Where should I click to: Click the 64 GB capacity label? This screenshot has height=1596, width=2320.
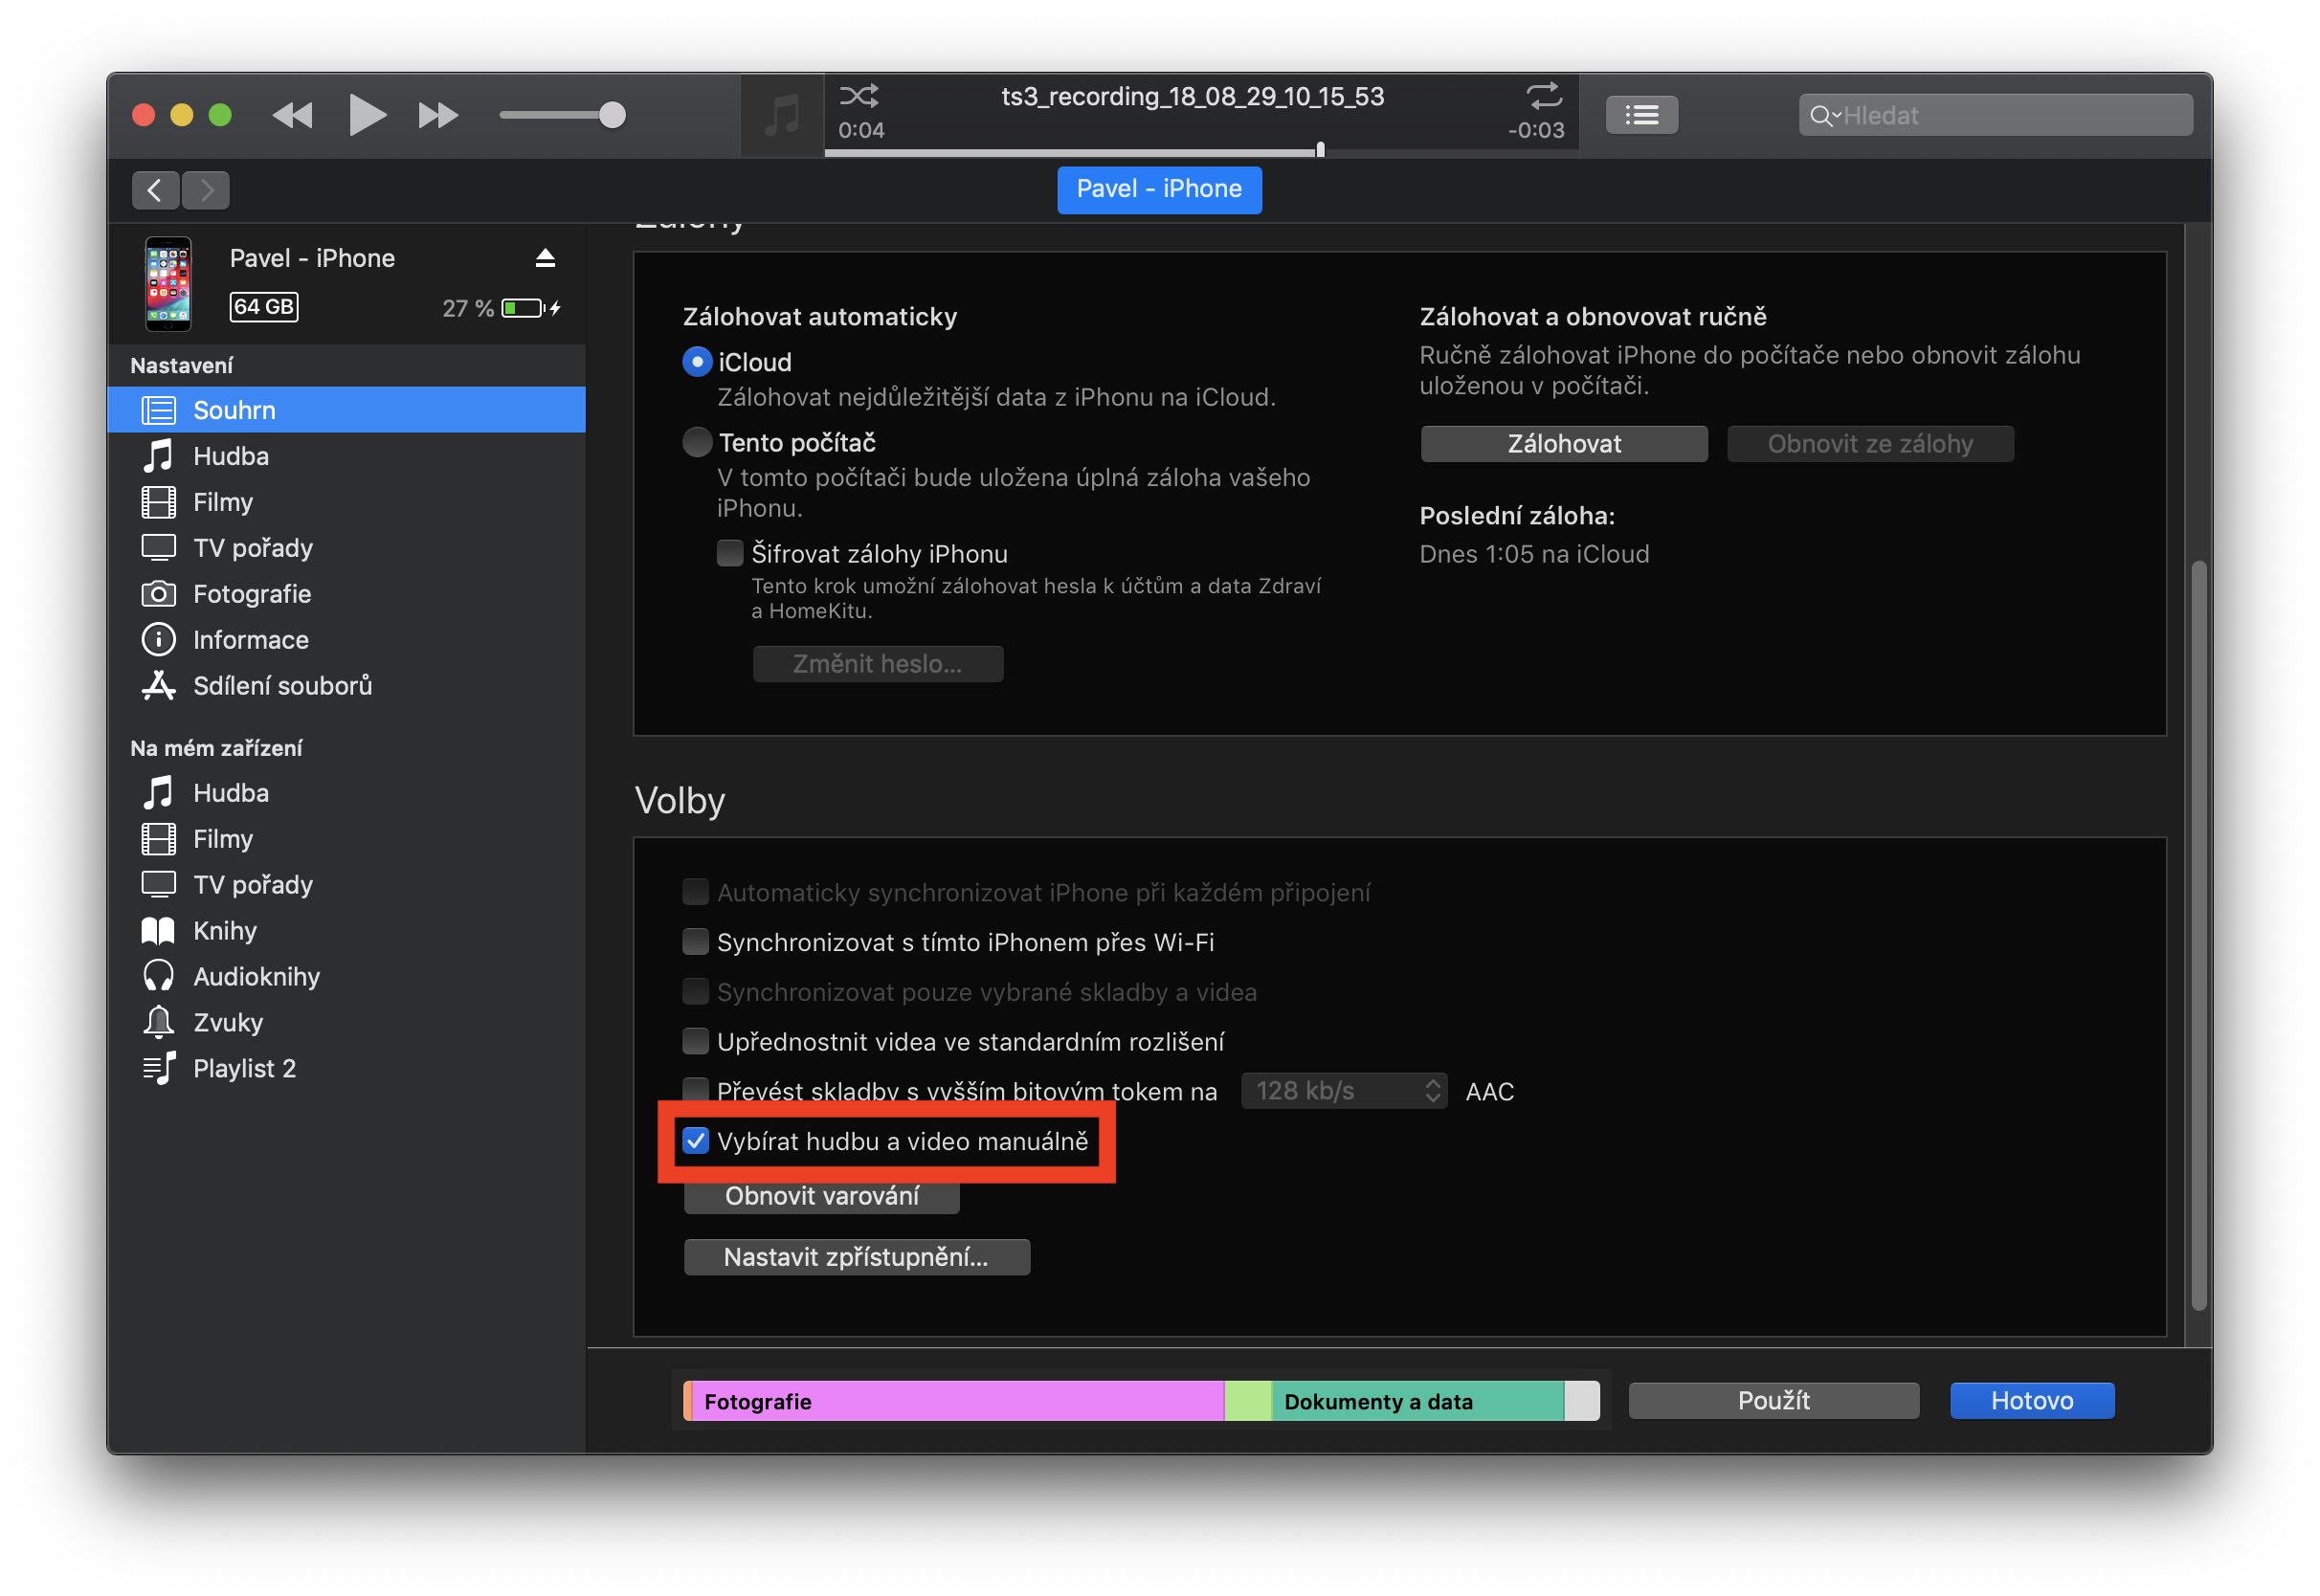coord(264,307)
